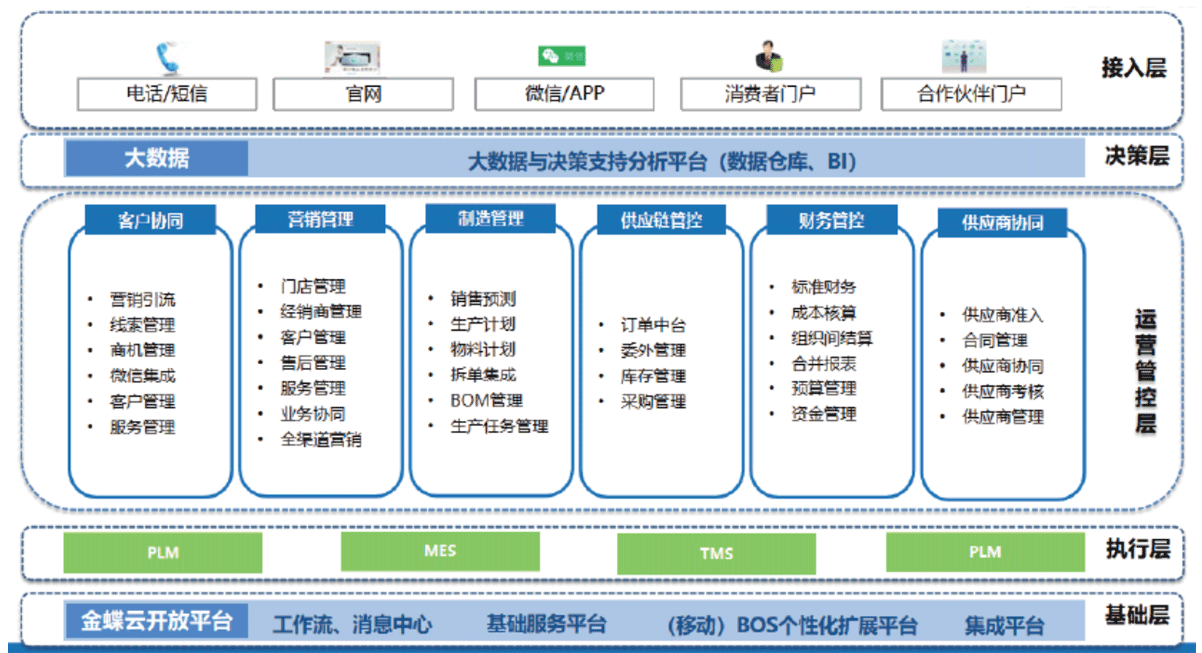
Task: Select the 合作伙伴门户 box
Action: (972, 95)
